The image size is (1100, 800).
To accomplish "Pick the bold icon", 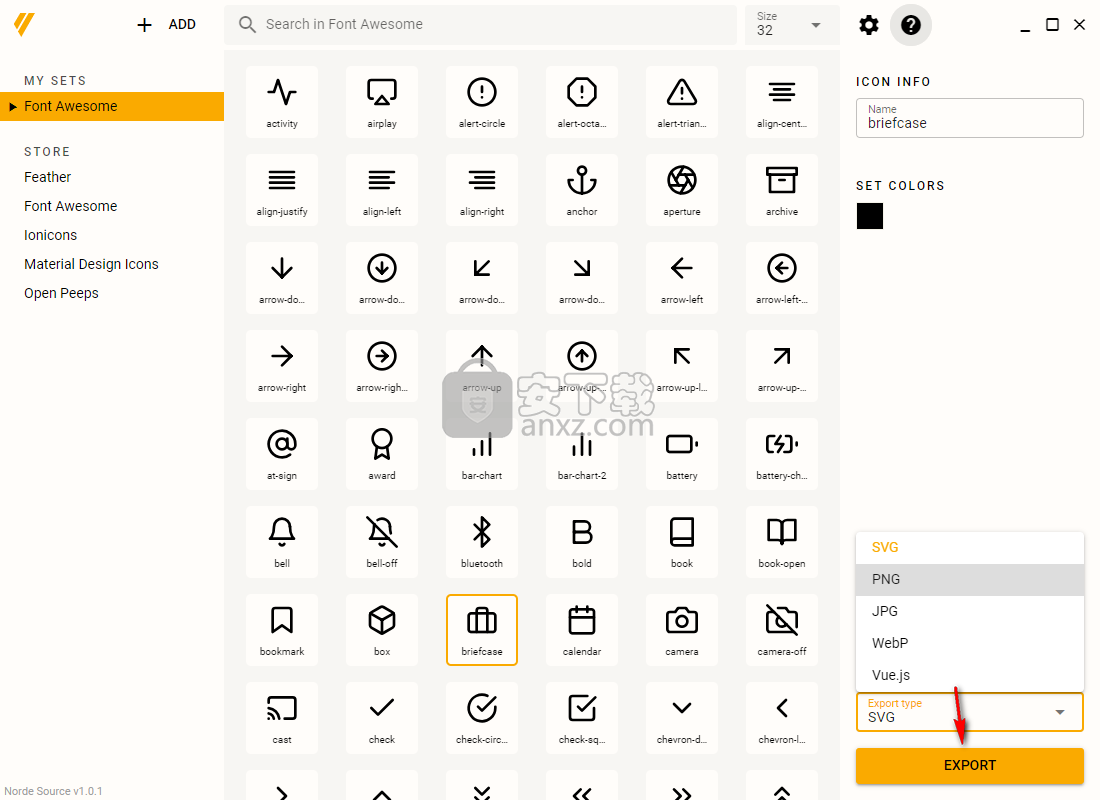I will click(582, 542).
